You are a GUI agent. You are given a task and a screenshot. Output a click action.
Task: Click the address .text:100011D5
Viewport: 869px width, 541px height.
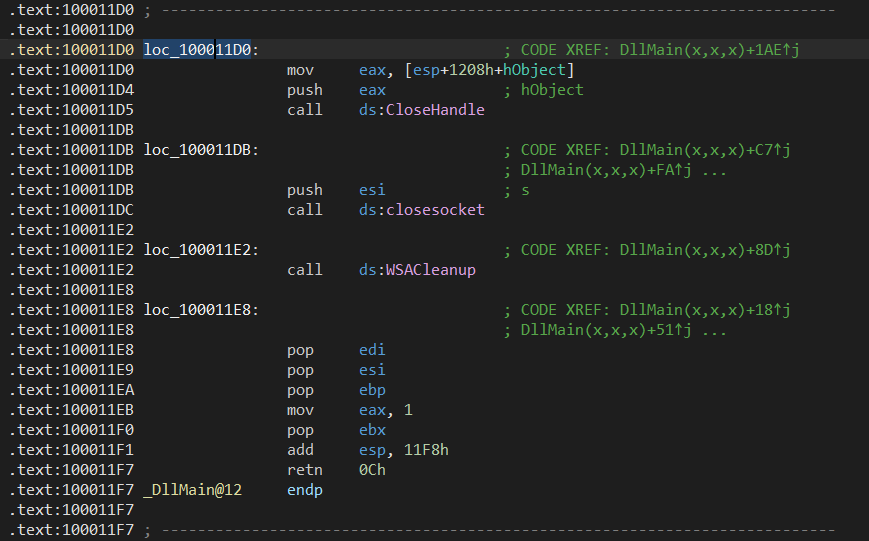coord(71,110)
